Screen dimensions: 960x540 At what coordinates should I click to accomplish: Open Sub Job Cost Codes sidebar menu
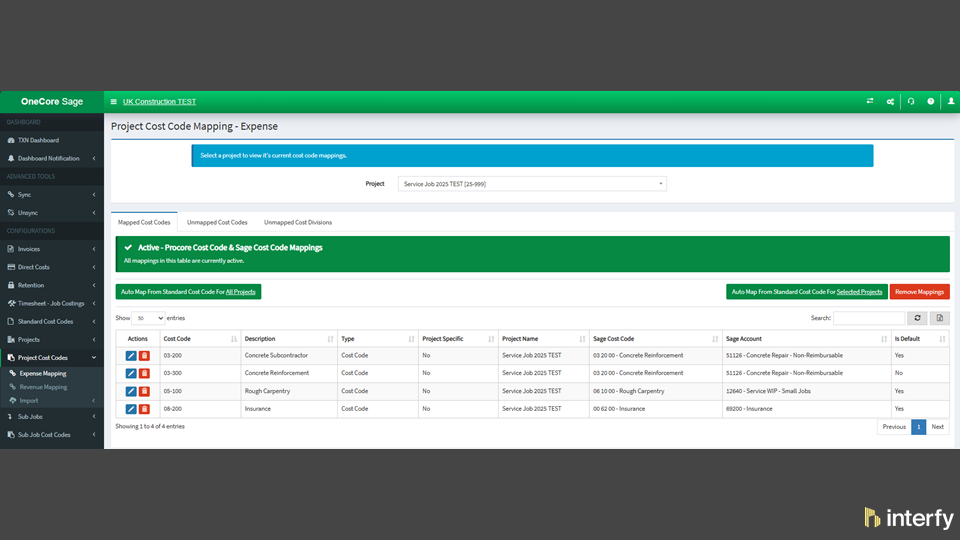point(52,435)
